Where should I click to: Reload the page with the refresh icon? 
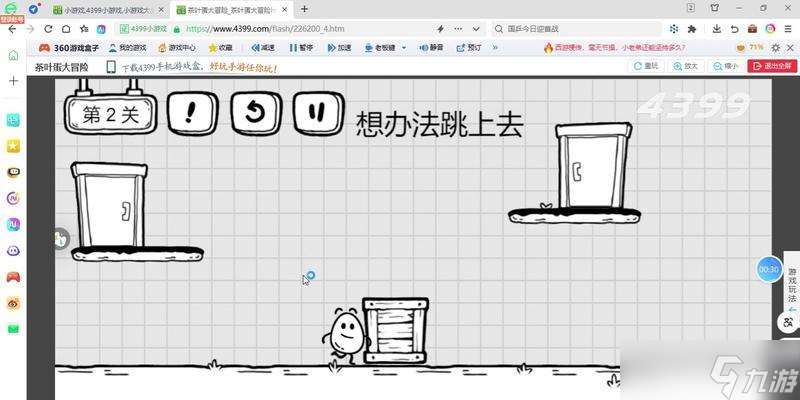pyautogui.click(x=48, y=29)
